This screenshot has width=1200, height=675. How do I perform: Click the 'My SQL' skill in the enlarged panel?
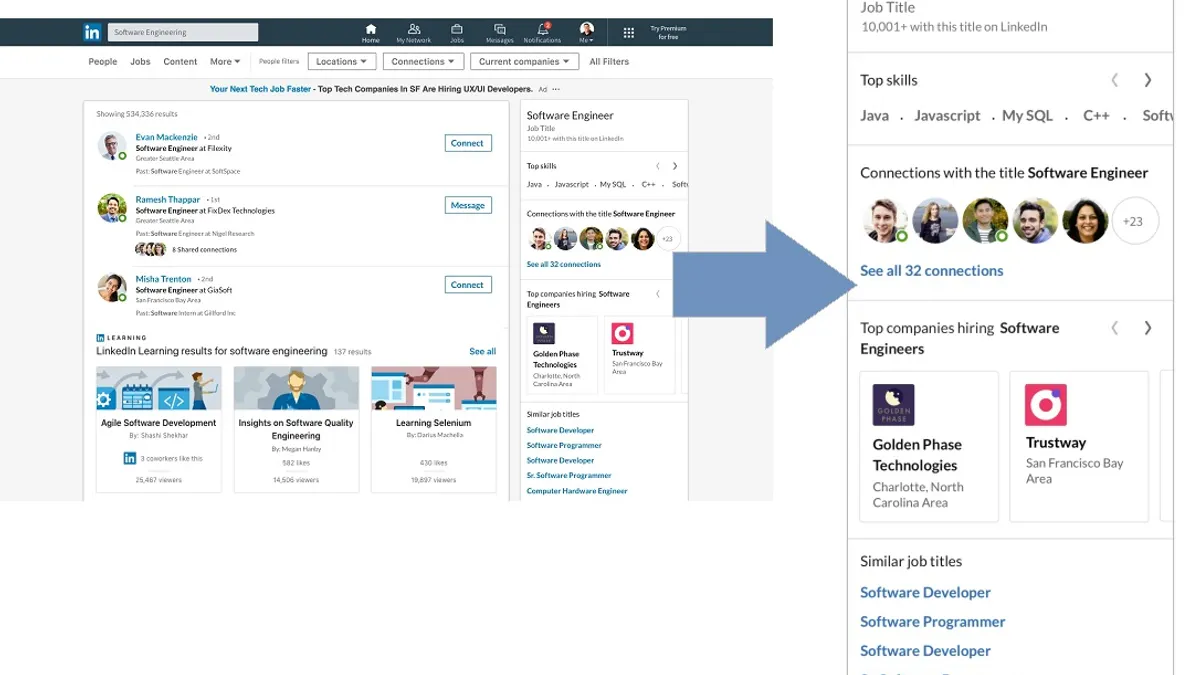tap(1028, 115)
